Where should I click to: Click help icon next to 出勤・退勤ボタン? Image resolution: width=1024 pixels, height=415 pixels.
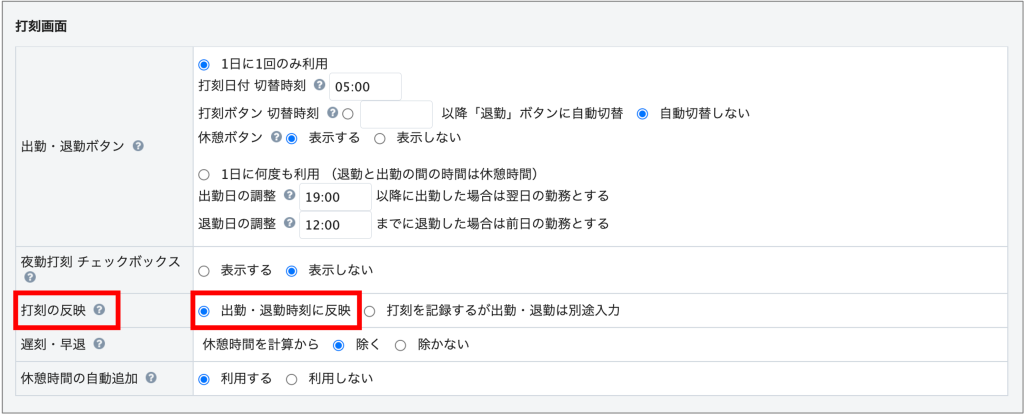[138, 146]
